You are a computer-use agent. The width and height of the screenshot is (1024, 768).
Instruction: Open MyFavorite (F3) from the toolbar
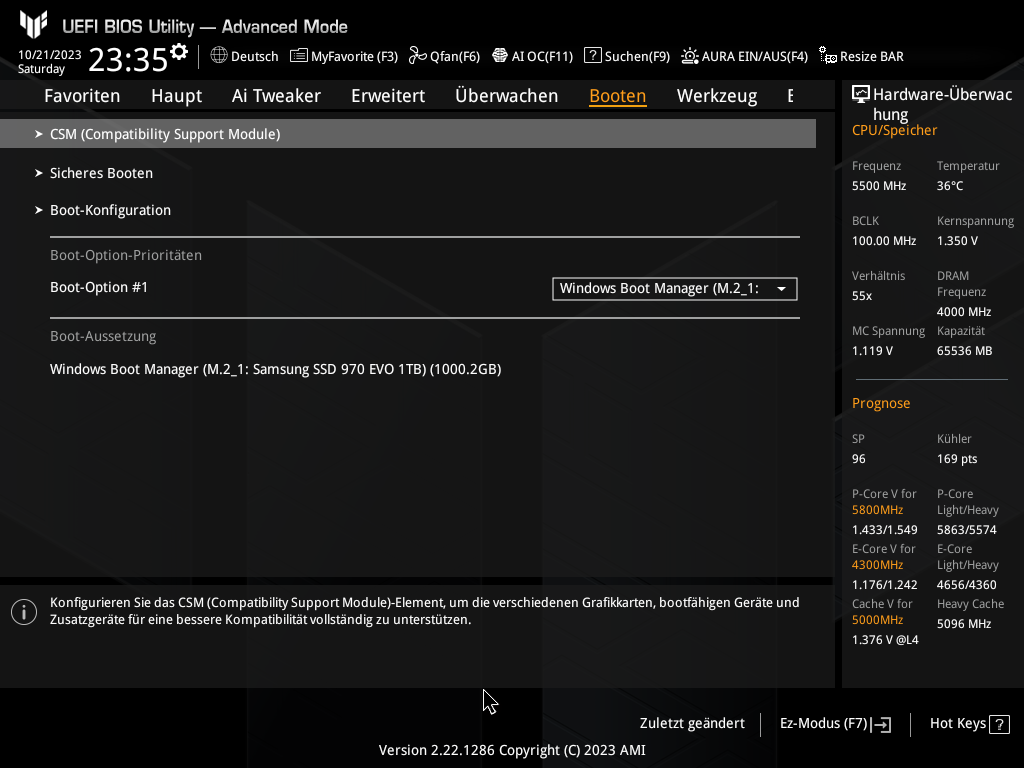[344, 56]
